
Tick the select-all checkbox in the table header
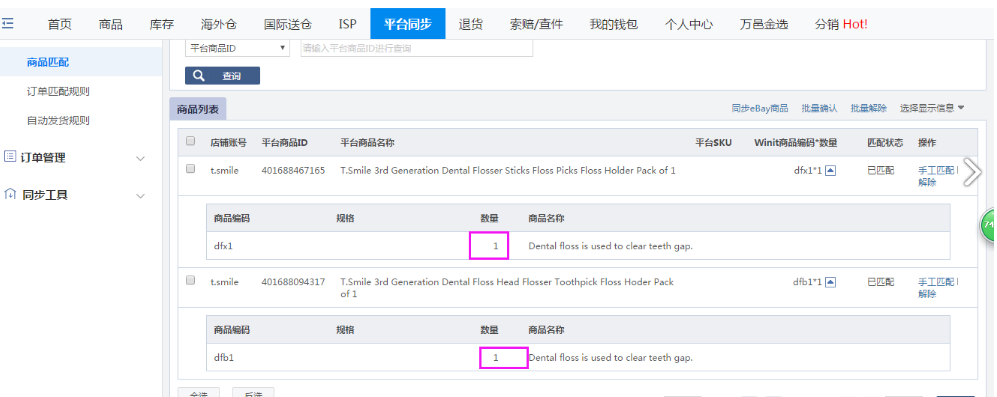190,141
